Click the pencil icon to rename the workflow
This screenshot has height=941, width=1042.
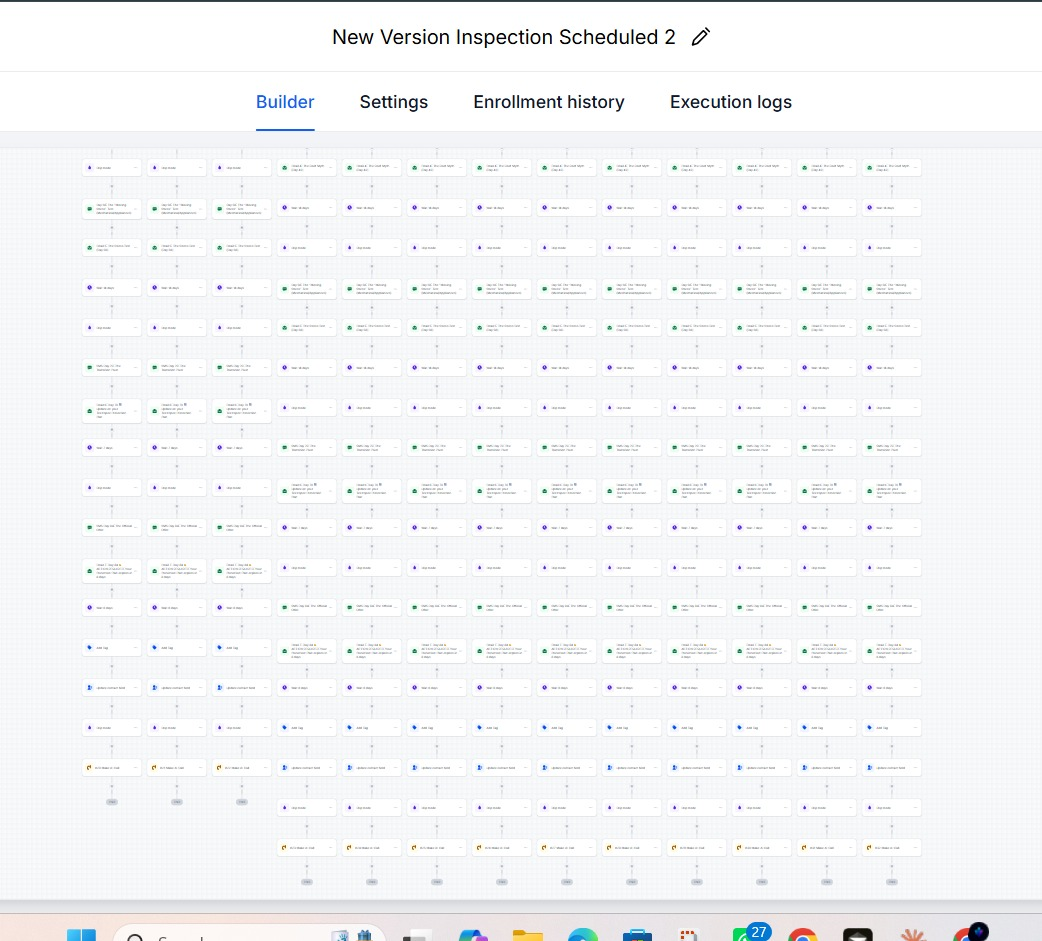click(700, 37)
